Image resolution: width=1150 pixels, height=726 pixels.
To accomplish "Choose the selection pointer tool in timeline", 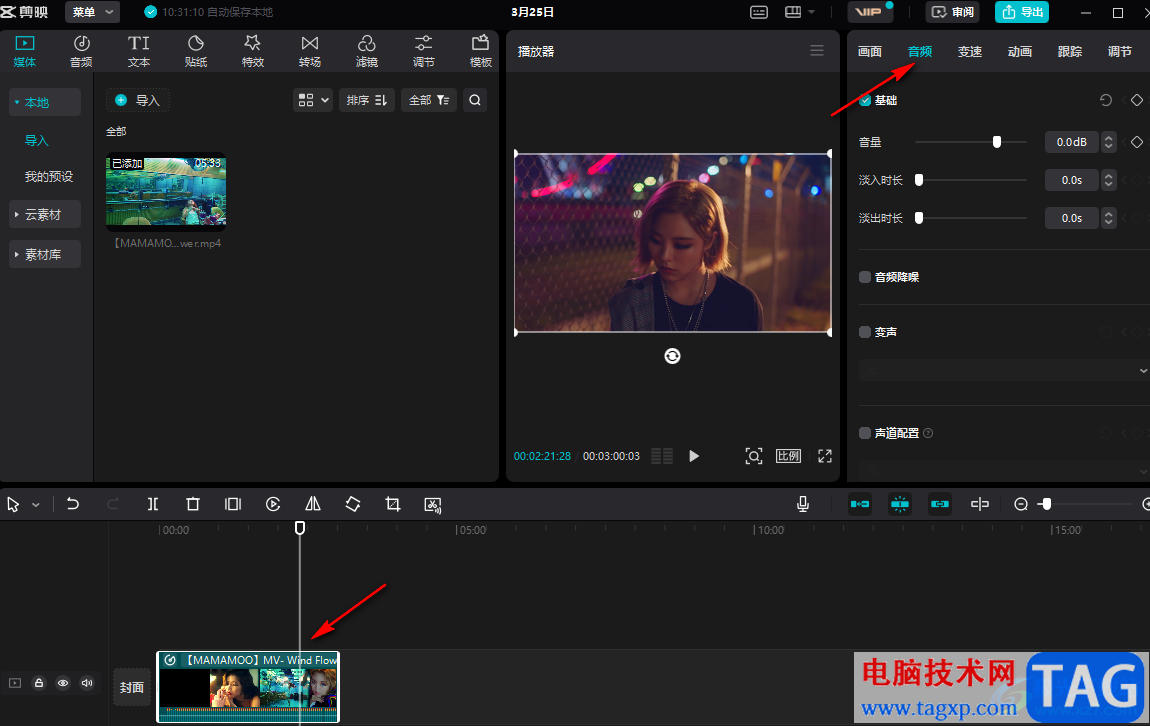I will pyautogui.click(x=13, y=505).
